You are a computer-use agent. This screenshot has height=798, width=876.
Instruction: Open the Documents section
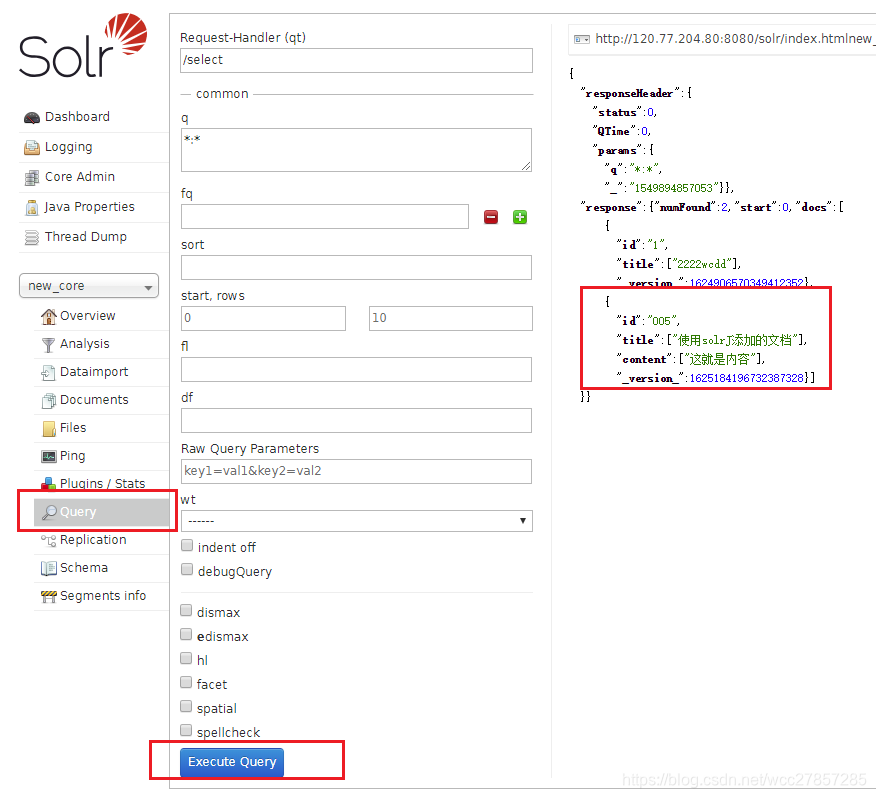94,400
